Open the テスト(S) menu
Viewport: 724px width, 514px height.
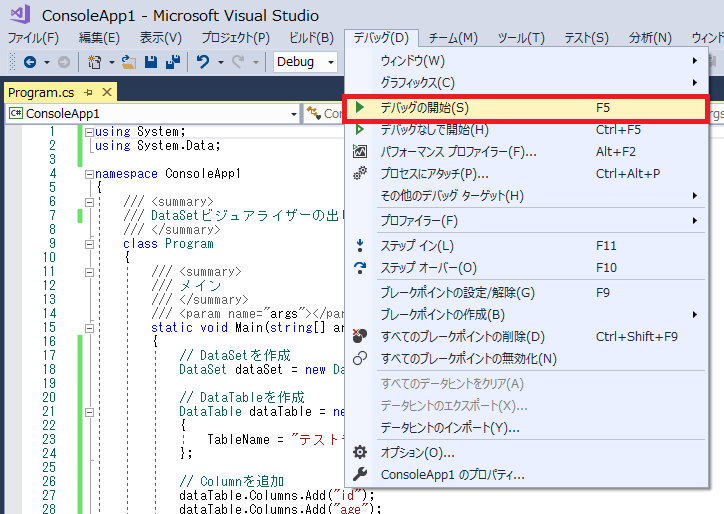pos(586,37)
